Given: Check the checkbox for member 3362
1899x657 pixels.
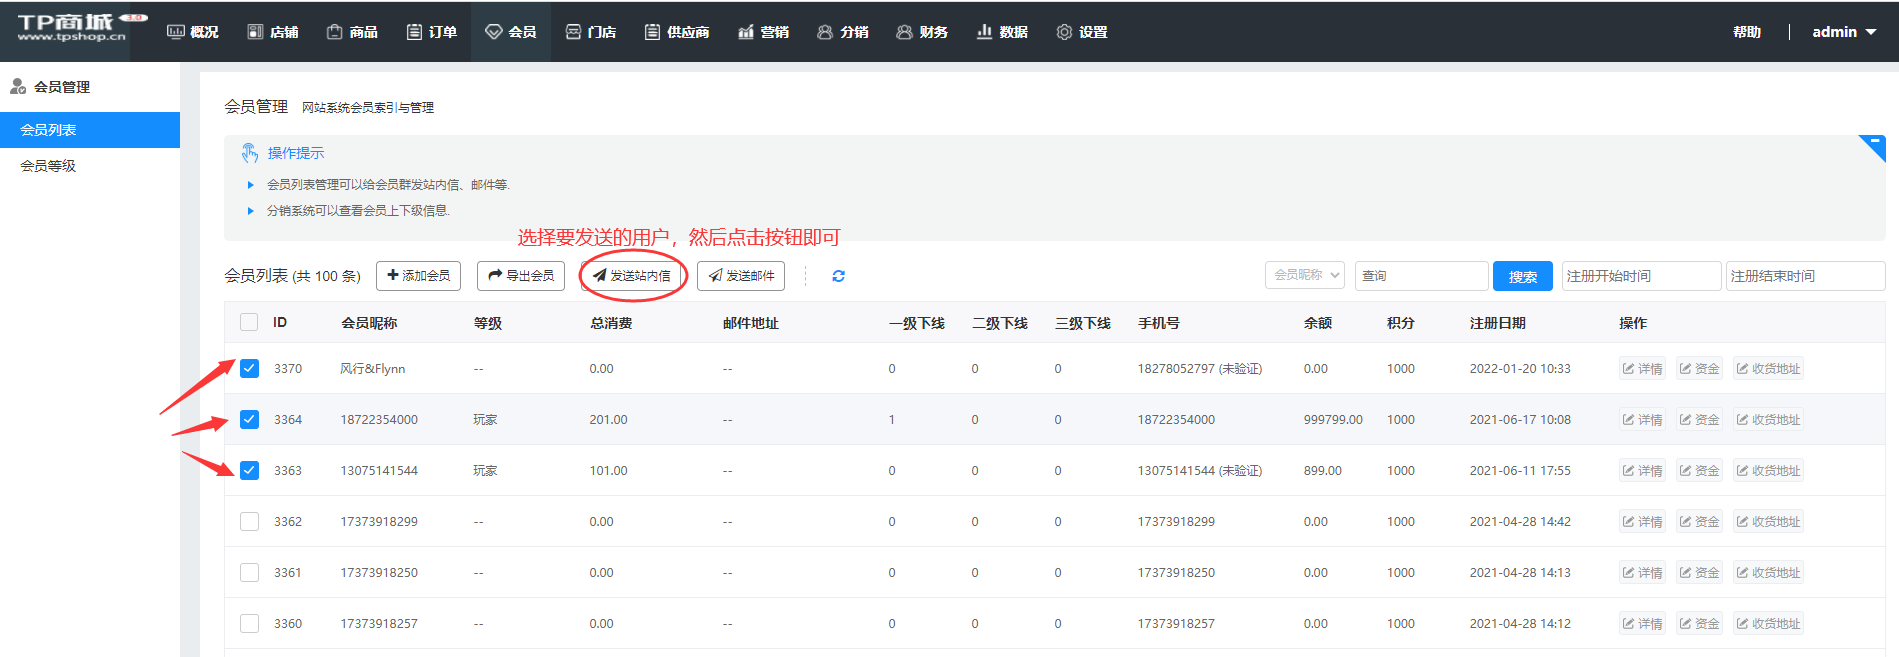Looking at the screenshot, I should 249,522.
